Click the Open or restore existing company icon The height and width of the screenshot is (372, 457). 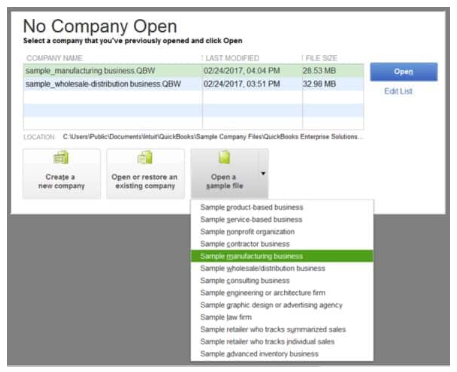pos(145,157)
